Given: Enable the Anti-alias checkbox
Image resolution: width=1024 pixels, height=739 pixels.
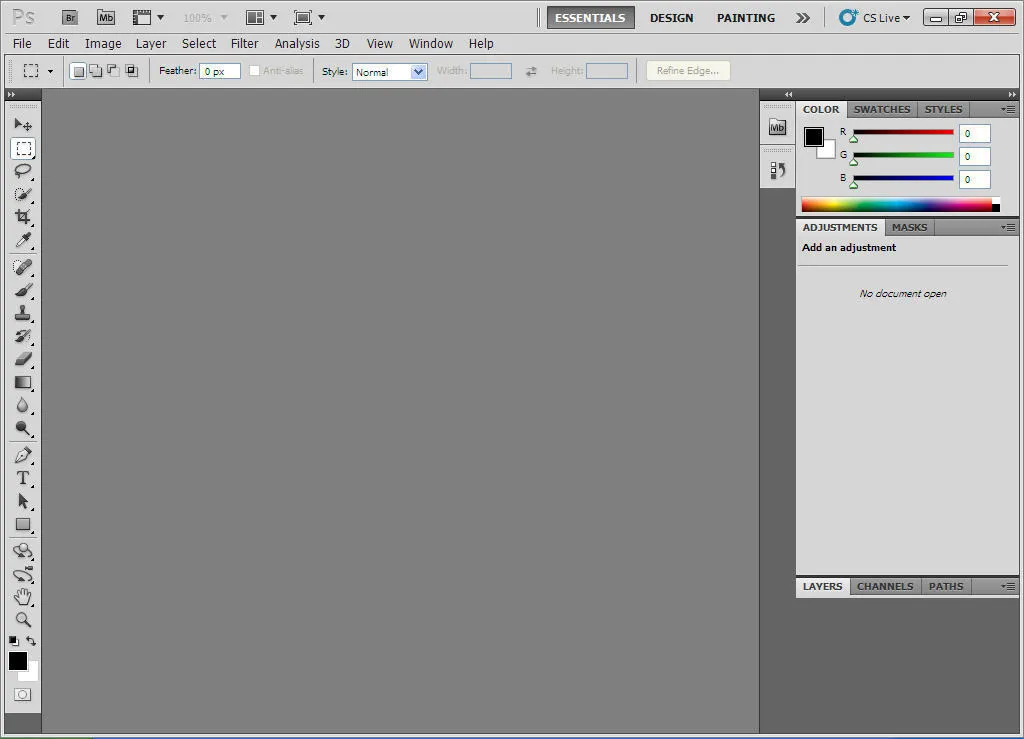Looking at the screenshot, I should coord(255,71).
